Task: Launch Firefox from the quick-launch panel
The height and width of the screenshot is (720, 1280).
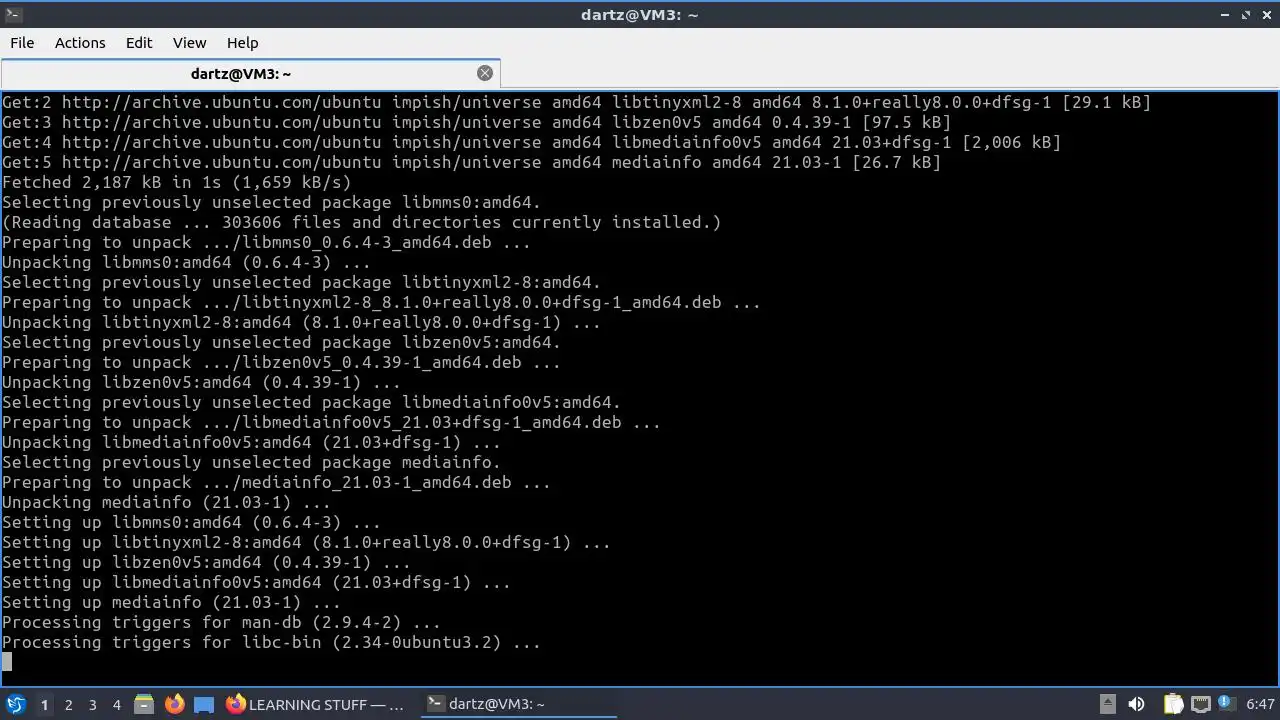Action: coord(174,705)
